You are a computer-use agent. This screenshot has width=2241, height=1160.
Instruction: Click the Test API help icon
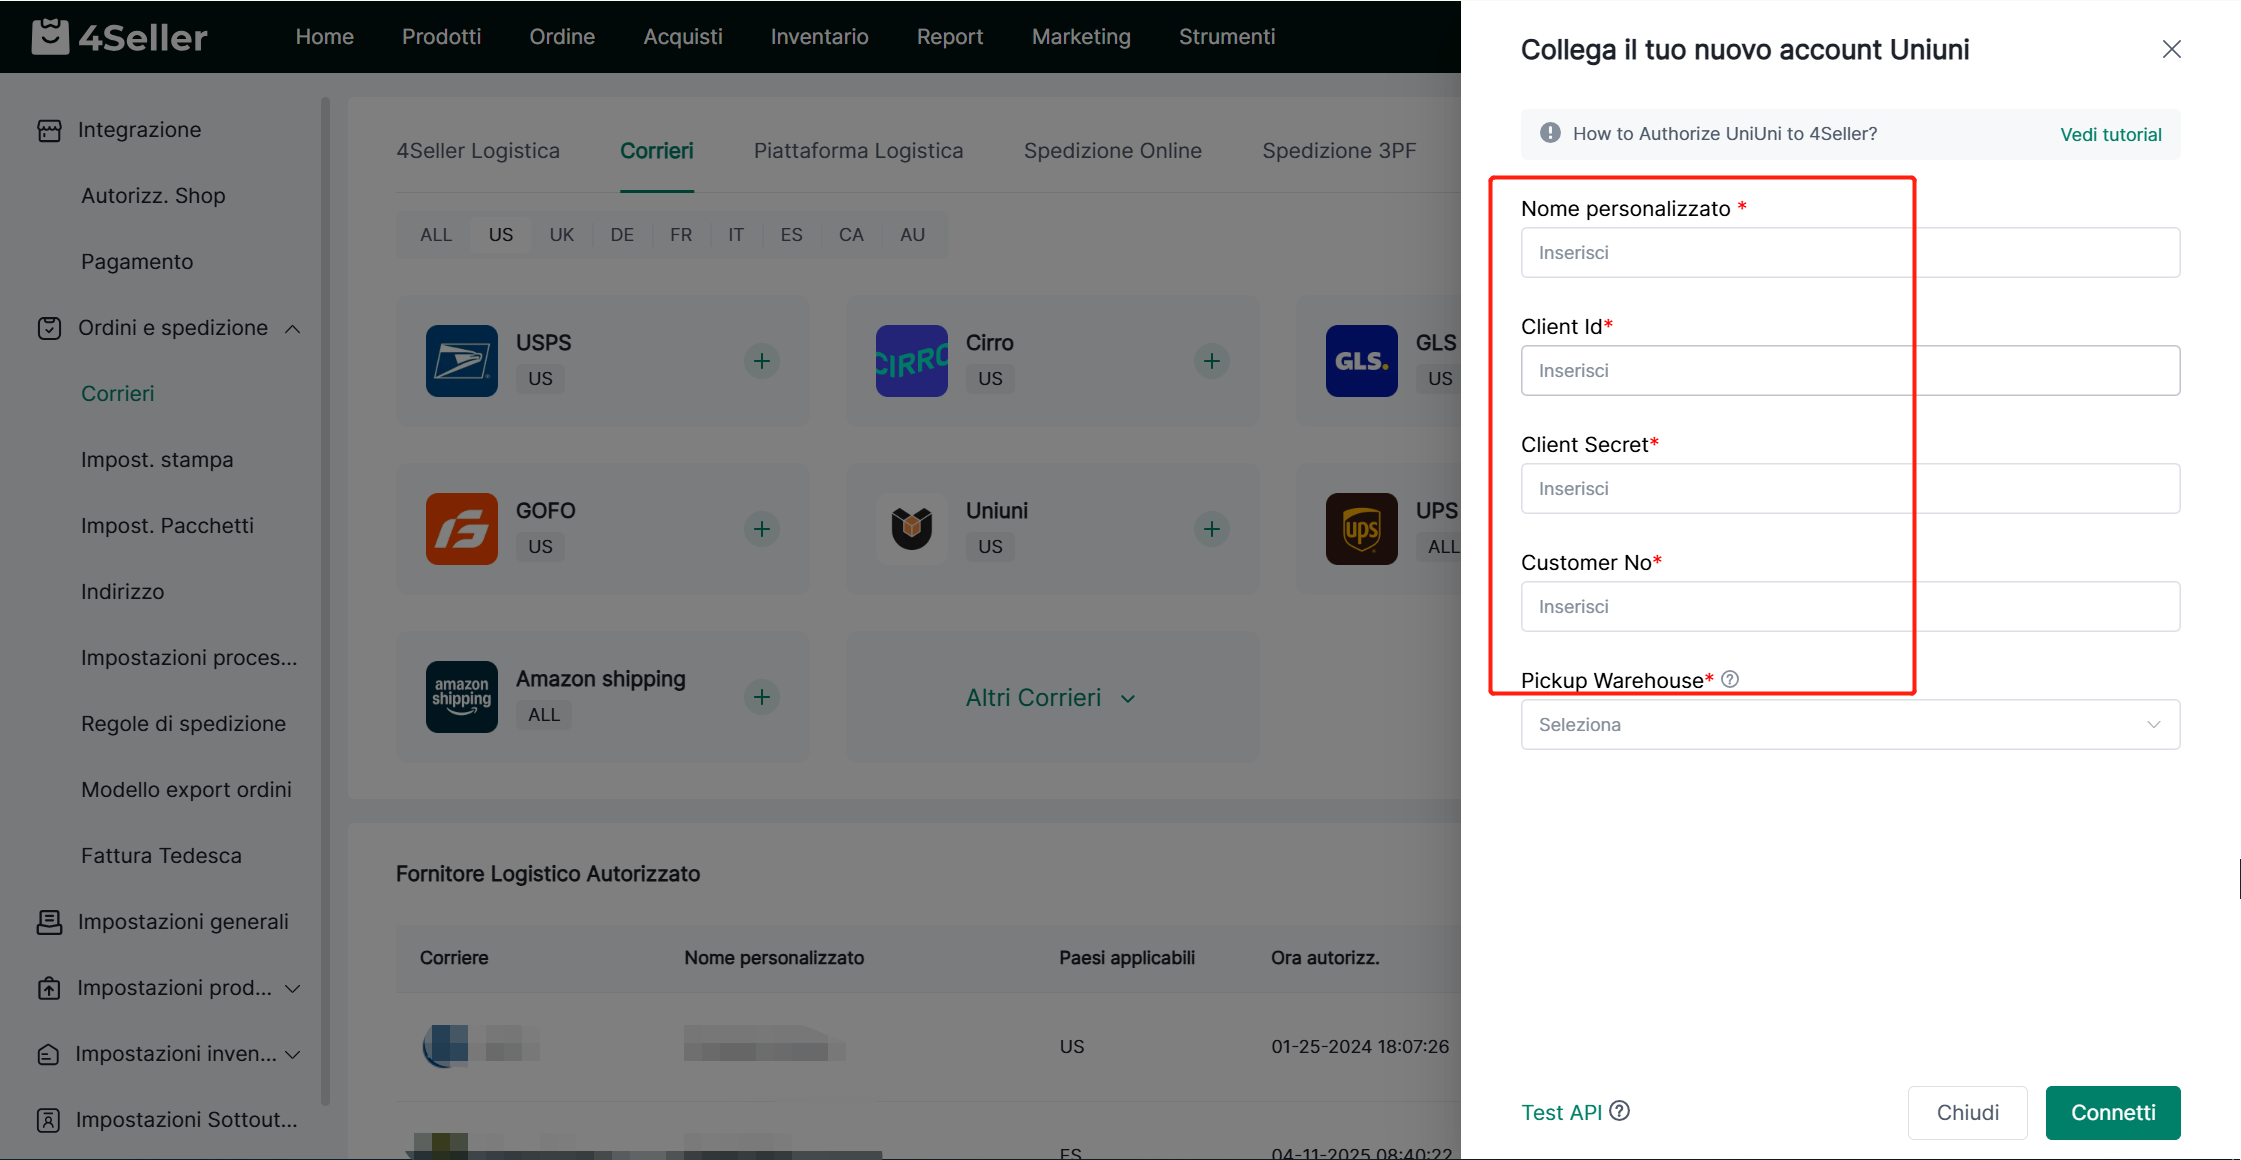(x=1620, y=1111)
